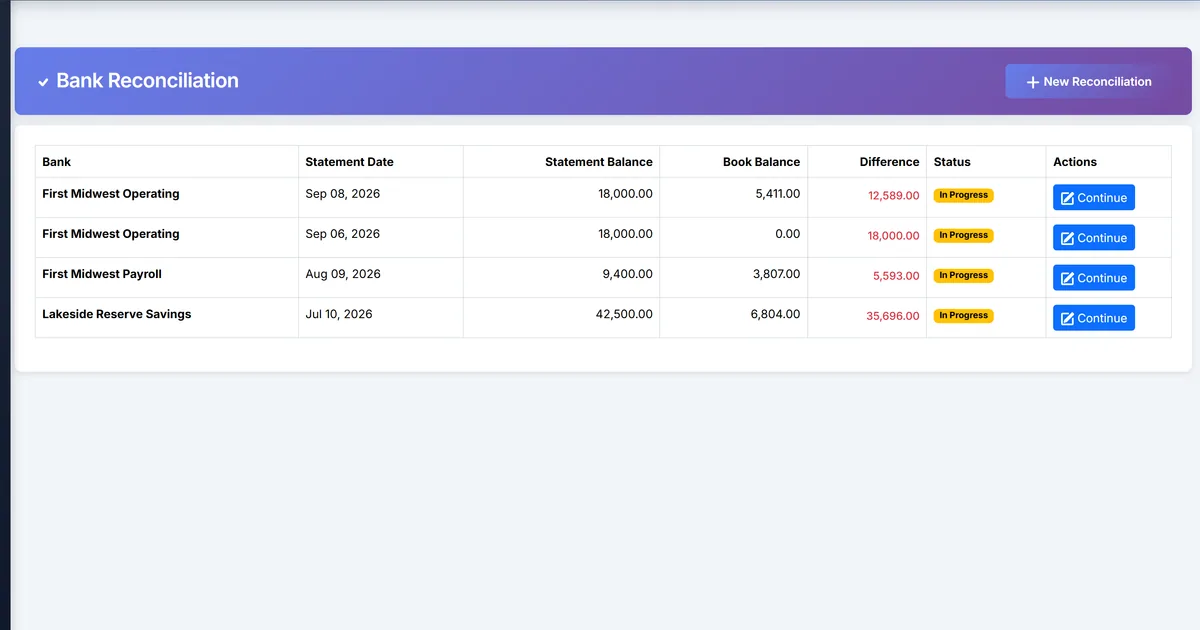This screenshot has width=1200, height=630.
Task: Click the New Reconciliation button
Action: [x=1089, y=82]
